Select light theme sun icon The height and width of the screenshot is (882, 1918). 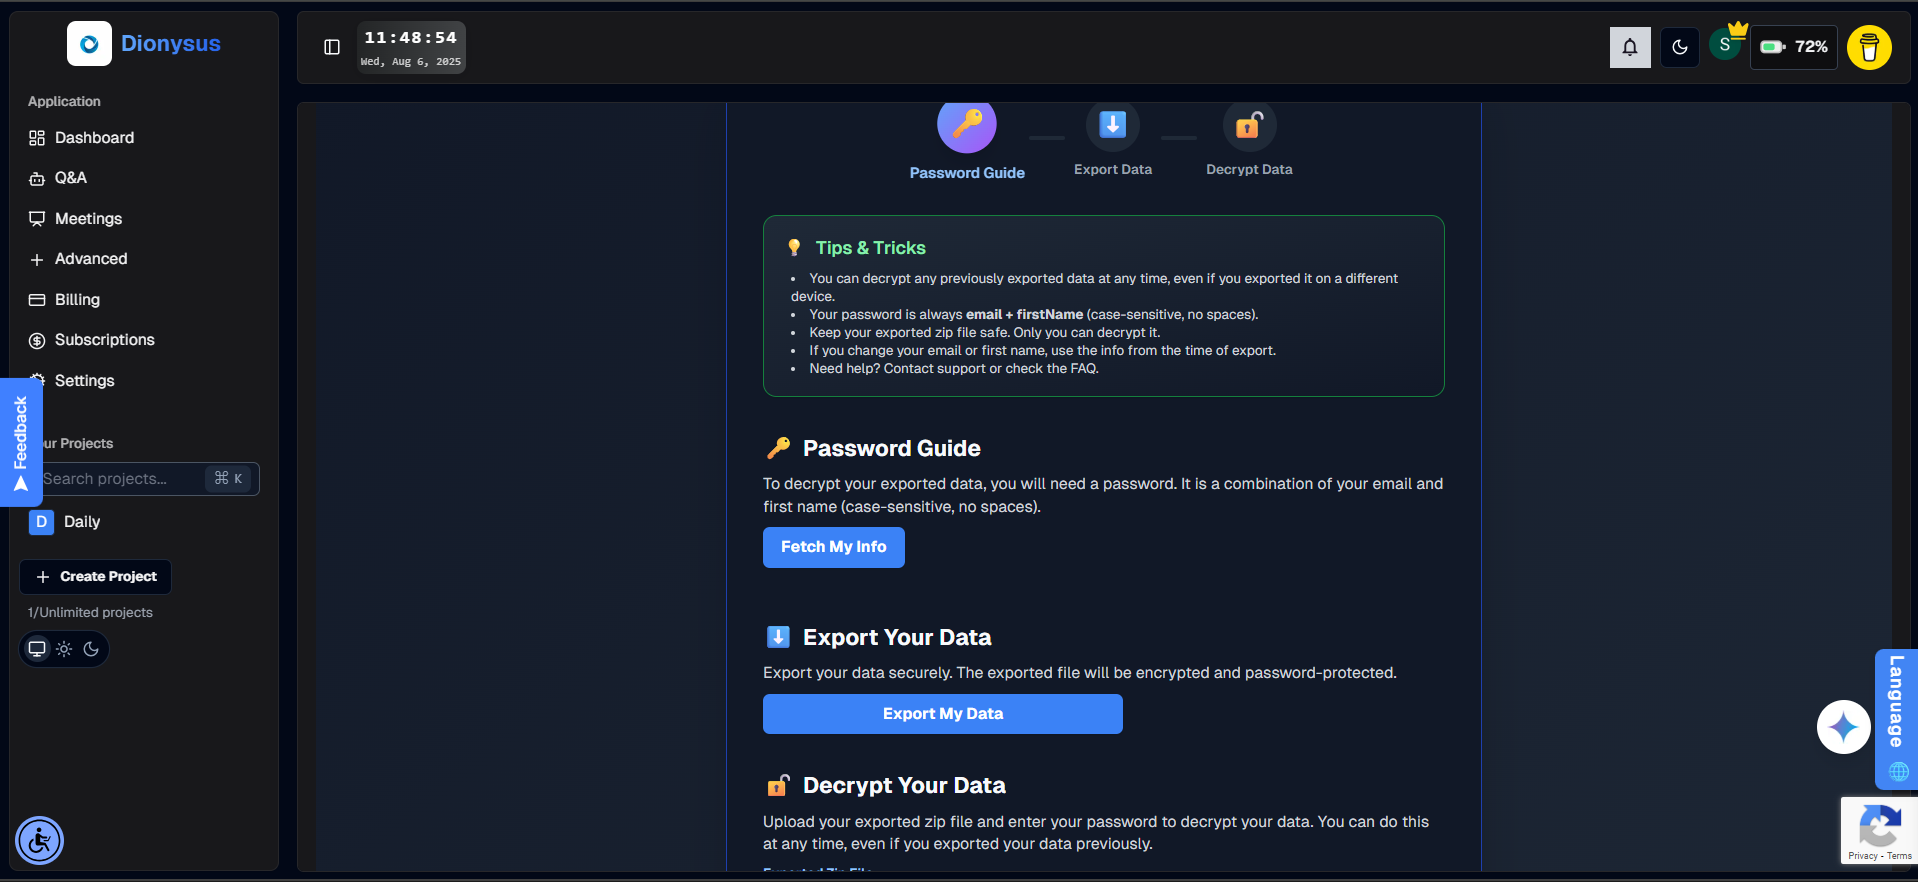(64, 649)
